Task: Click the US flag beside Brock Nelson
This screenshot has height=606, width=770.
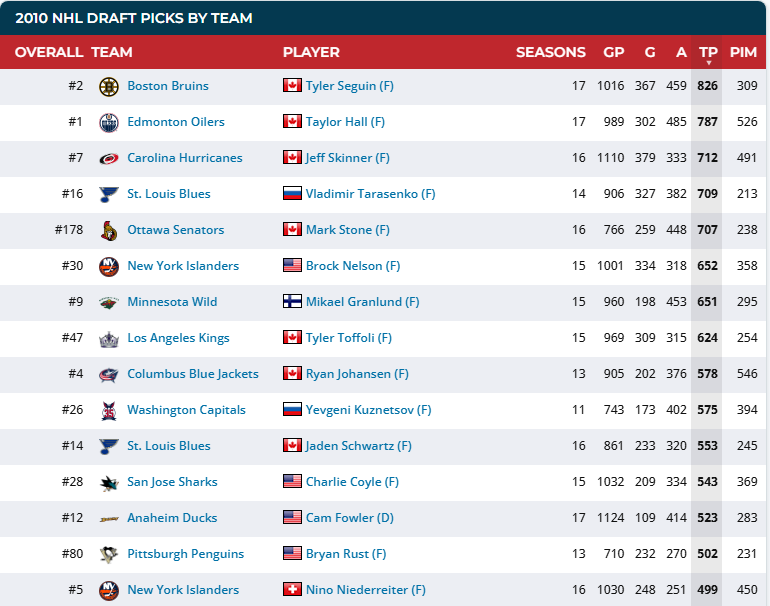Action: point(292,265)
